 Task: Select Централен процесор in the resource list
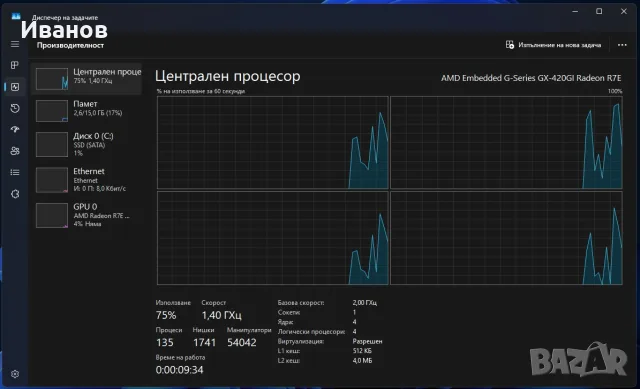coord(87,78)
